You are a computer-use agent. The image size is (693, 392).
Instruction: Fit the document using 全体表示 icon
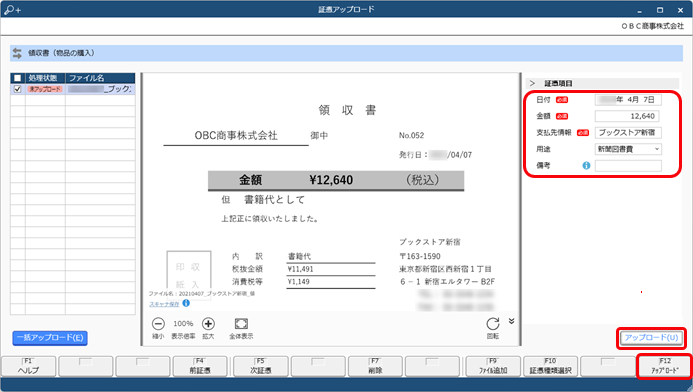tap(241, 324)
